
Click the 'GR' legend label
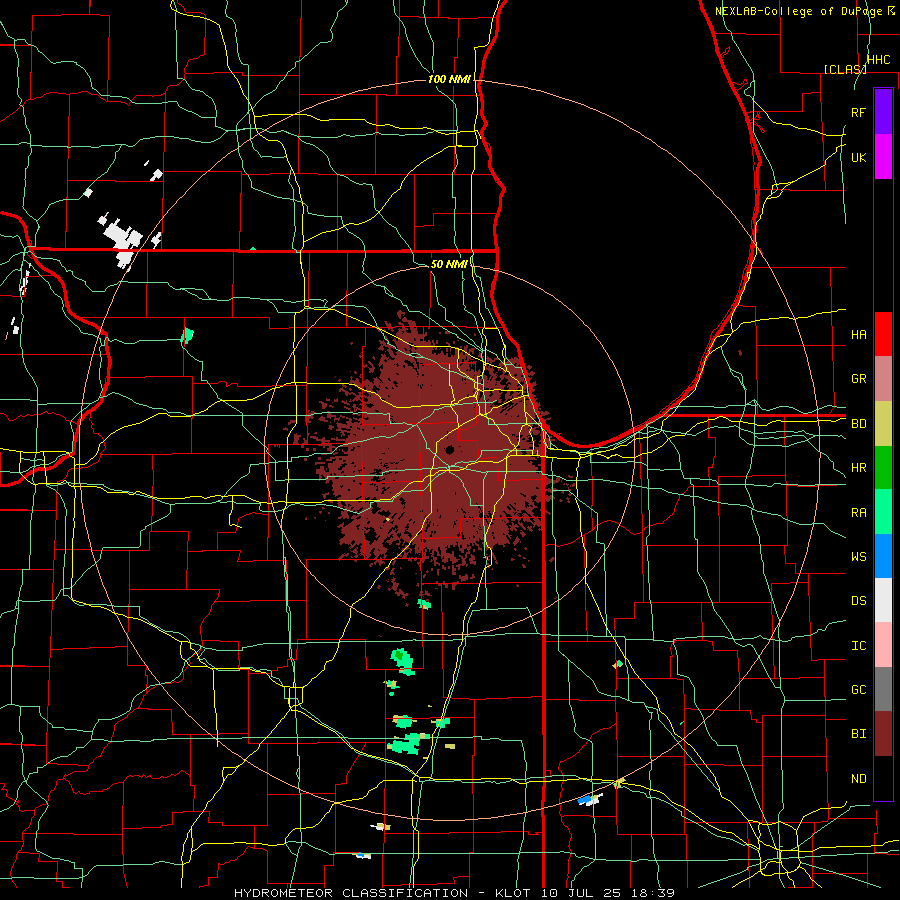point(858,379)
